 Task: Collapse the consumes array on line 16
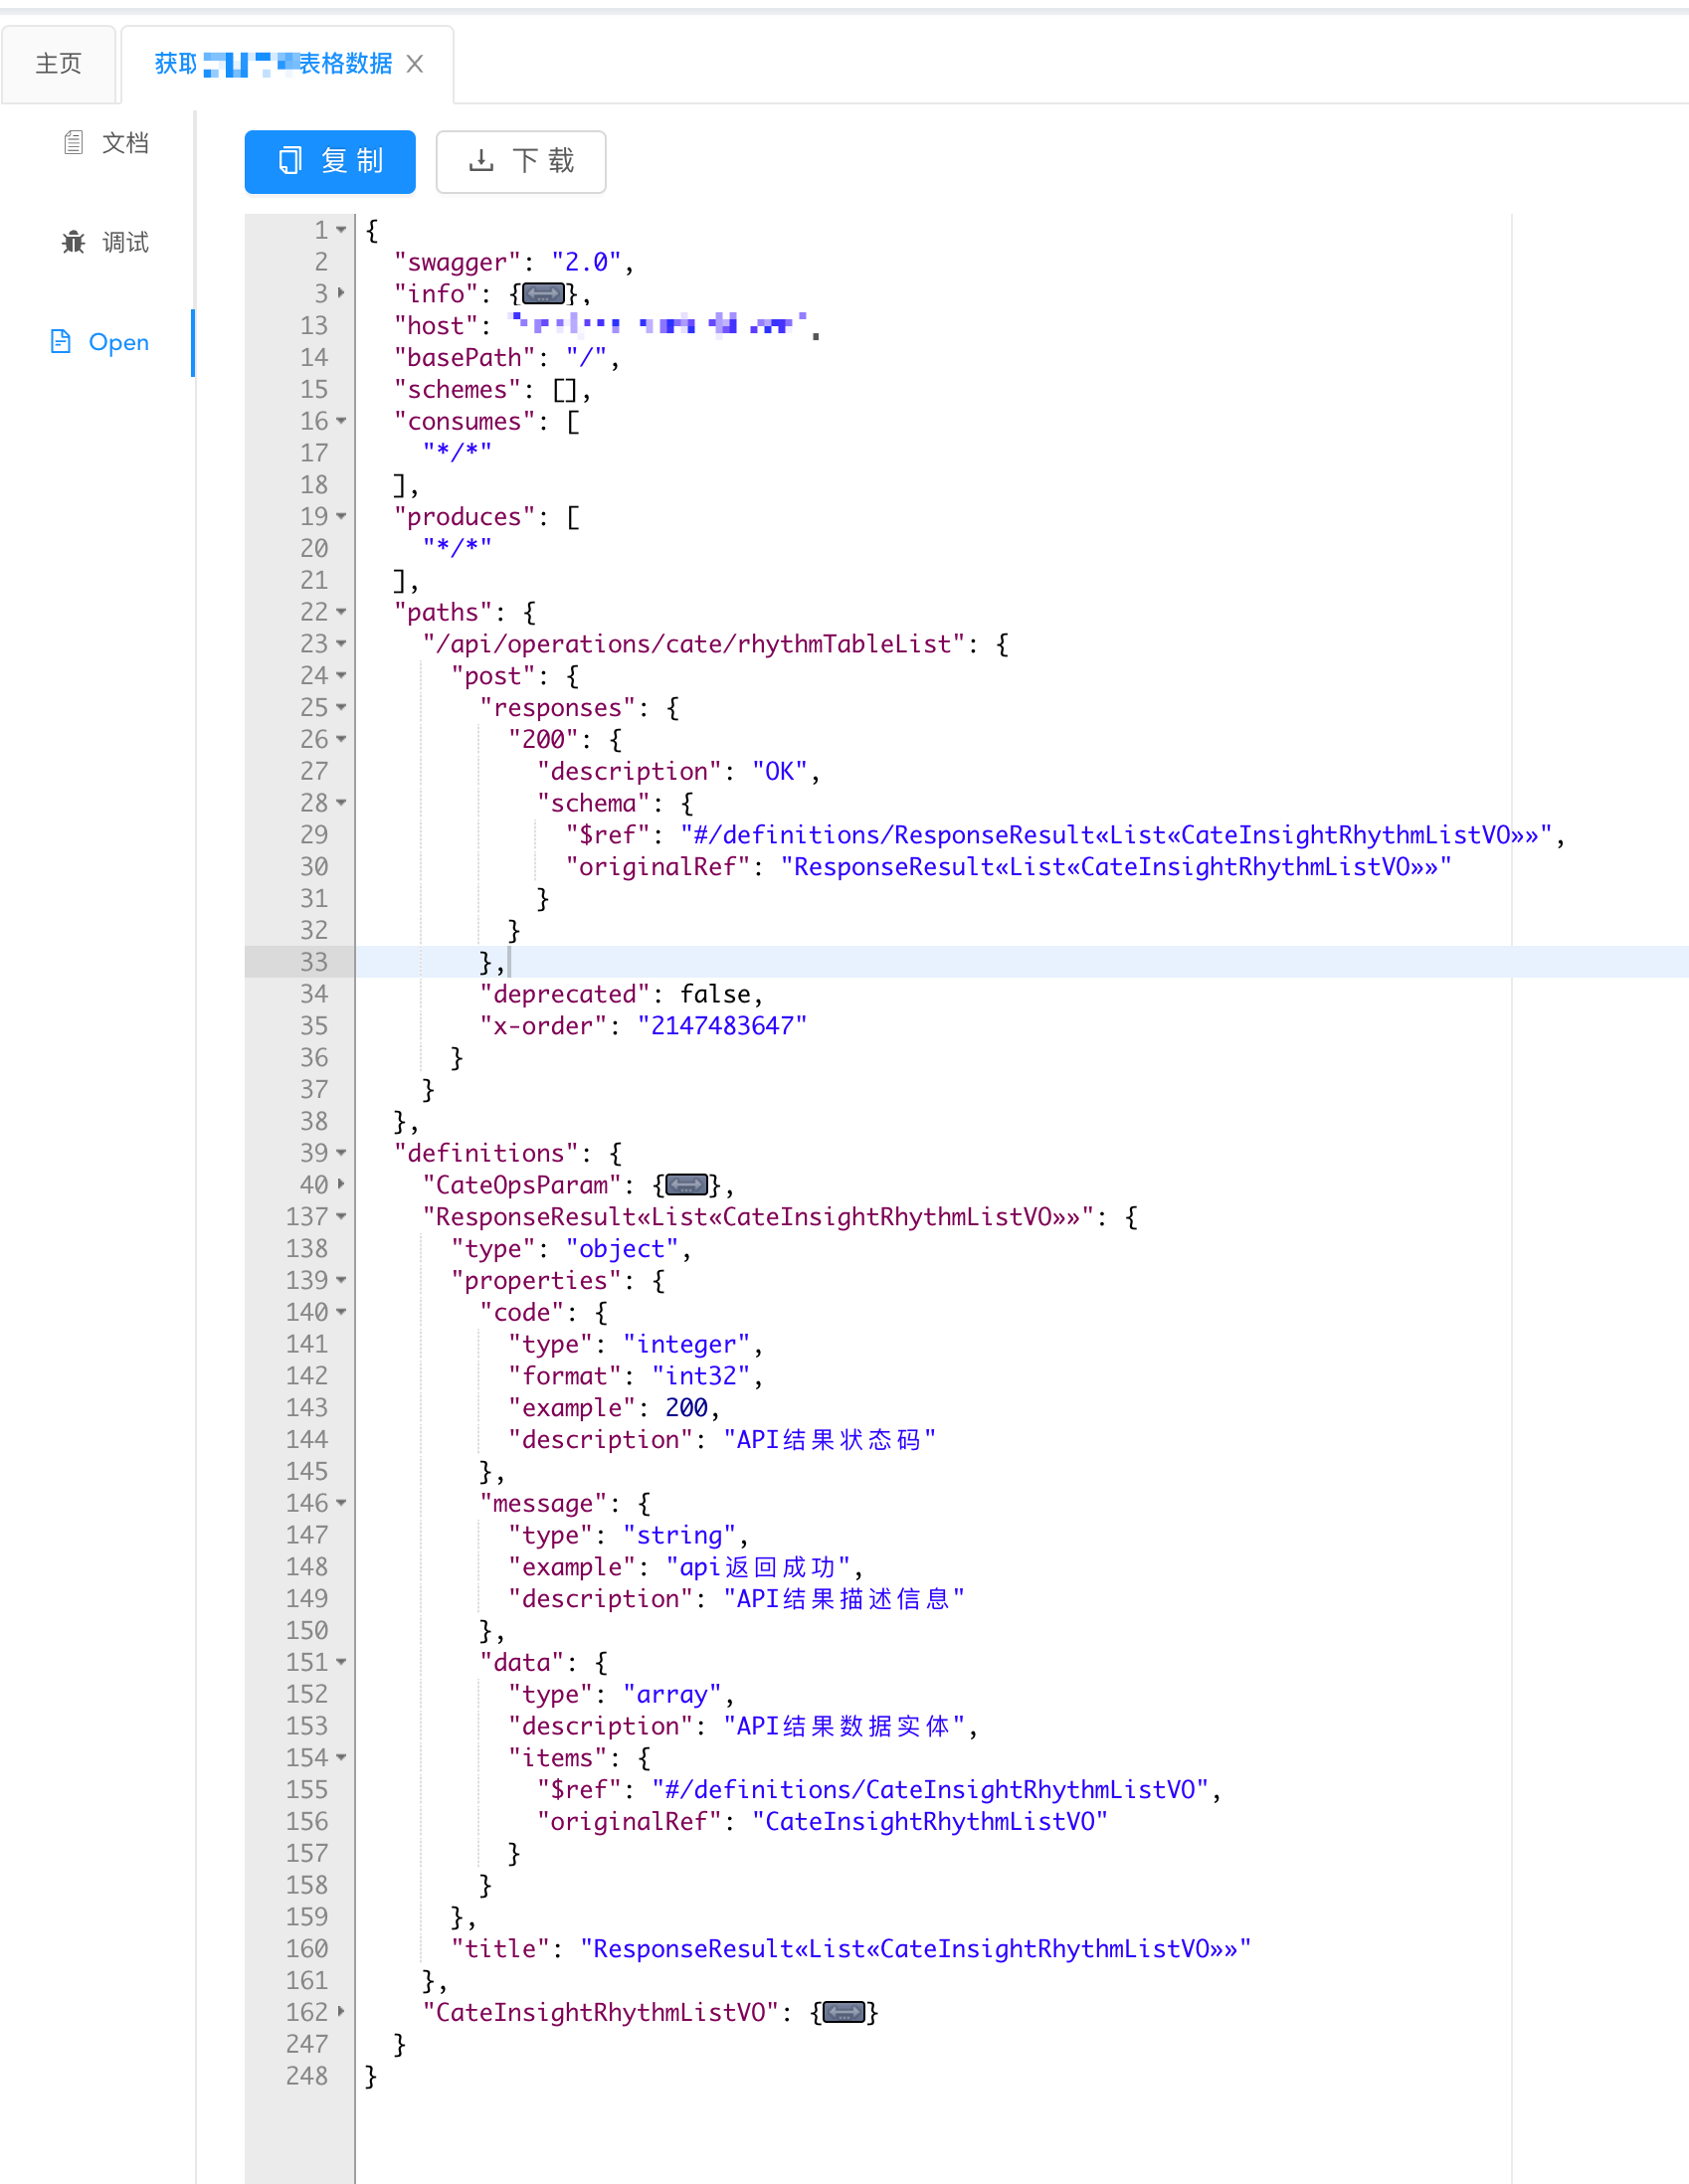click(340, 422)
